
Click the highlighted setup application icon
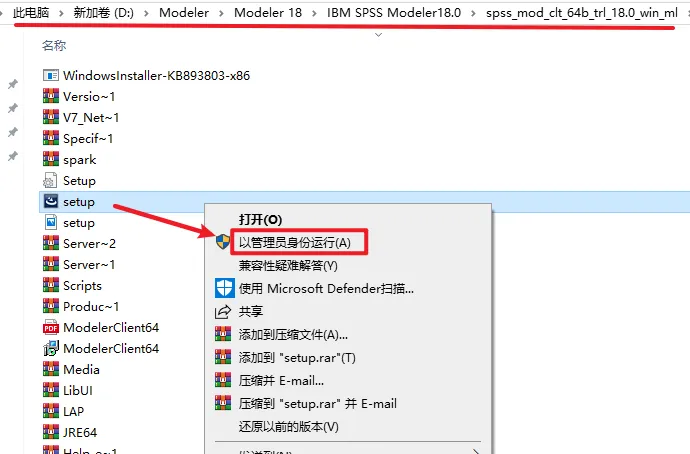(x=51, y=201)
